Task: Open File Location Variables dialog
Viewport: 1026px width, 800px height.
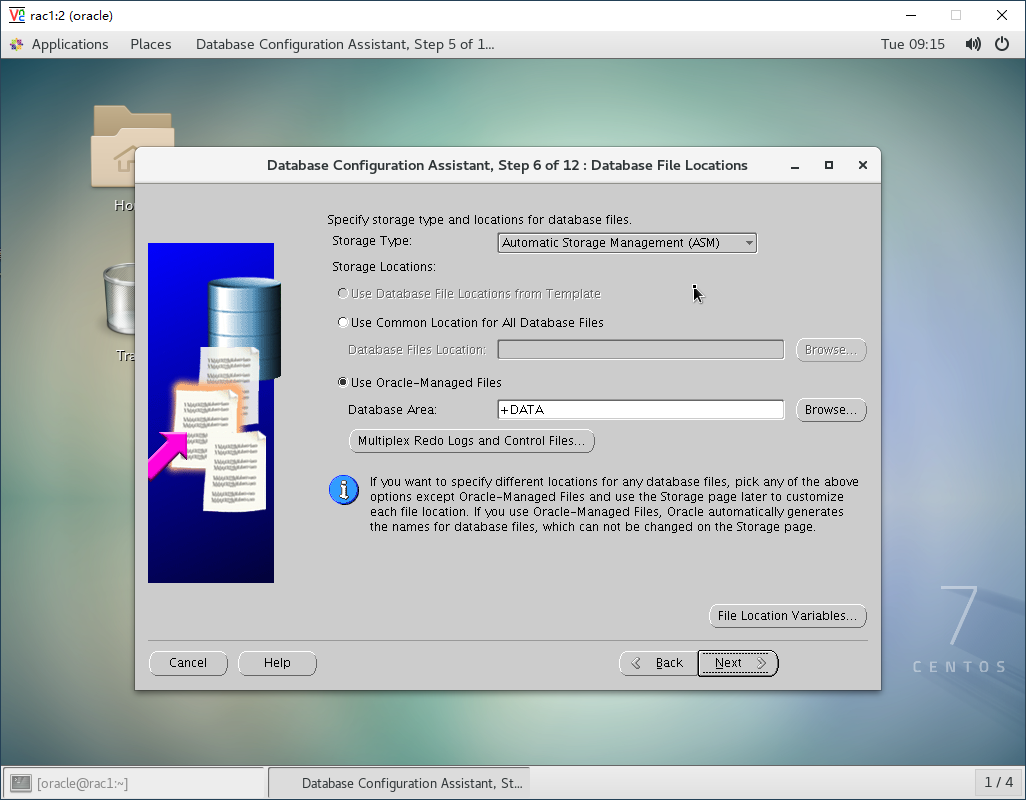Action: click(788, 616)
